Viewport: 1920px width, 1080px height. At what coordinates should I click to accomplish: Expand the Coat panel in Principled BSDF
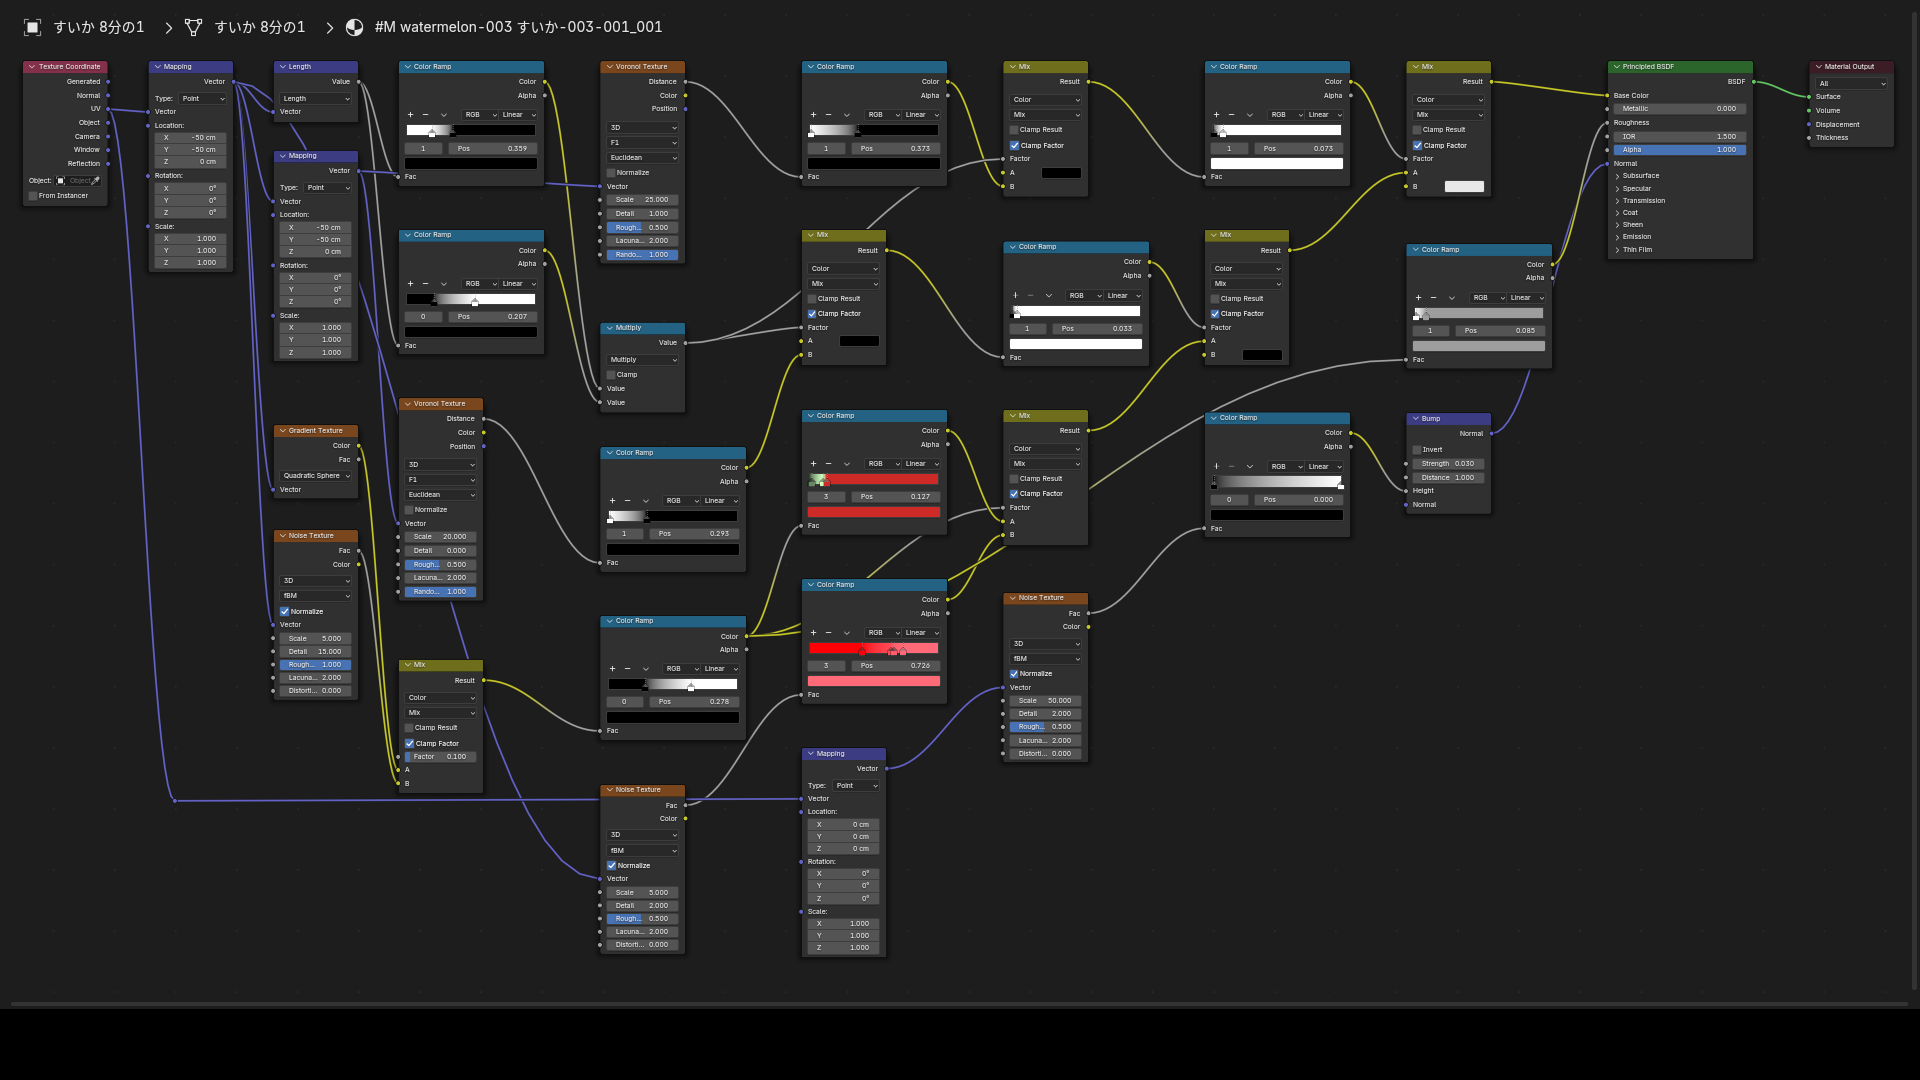click(x=1617, y=213)
